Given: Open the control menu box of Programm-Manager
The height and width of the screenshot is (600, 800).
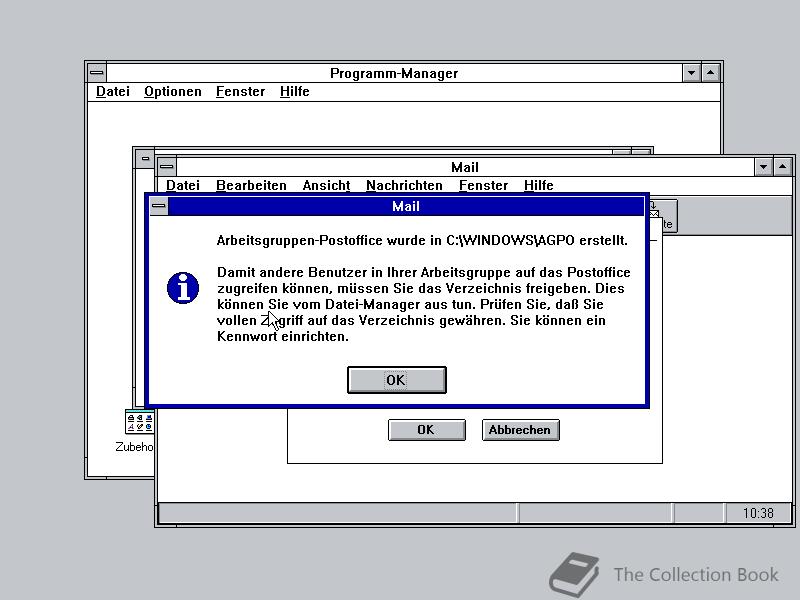Looking at the screenshot, I should tap(97, 72).
